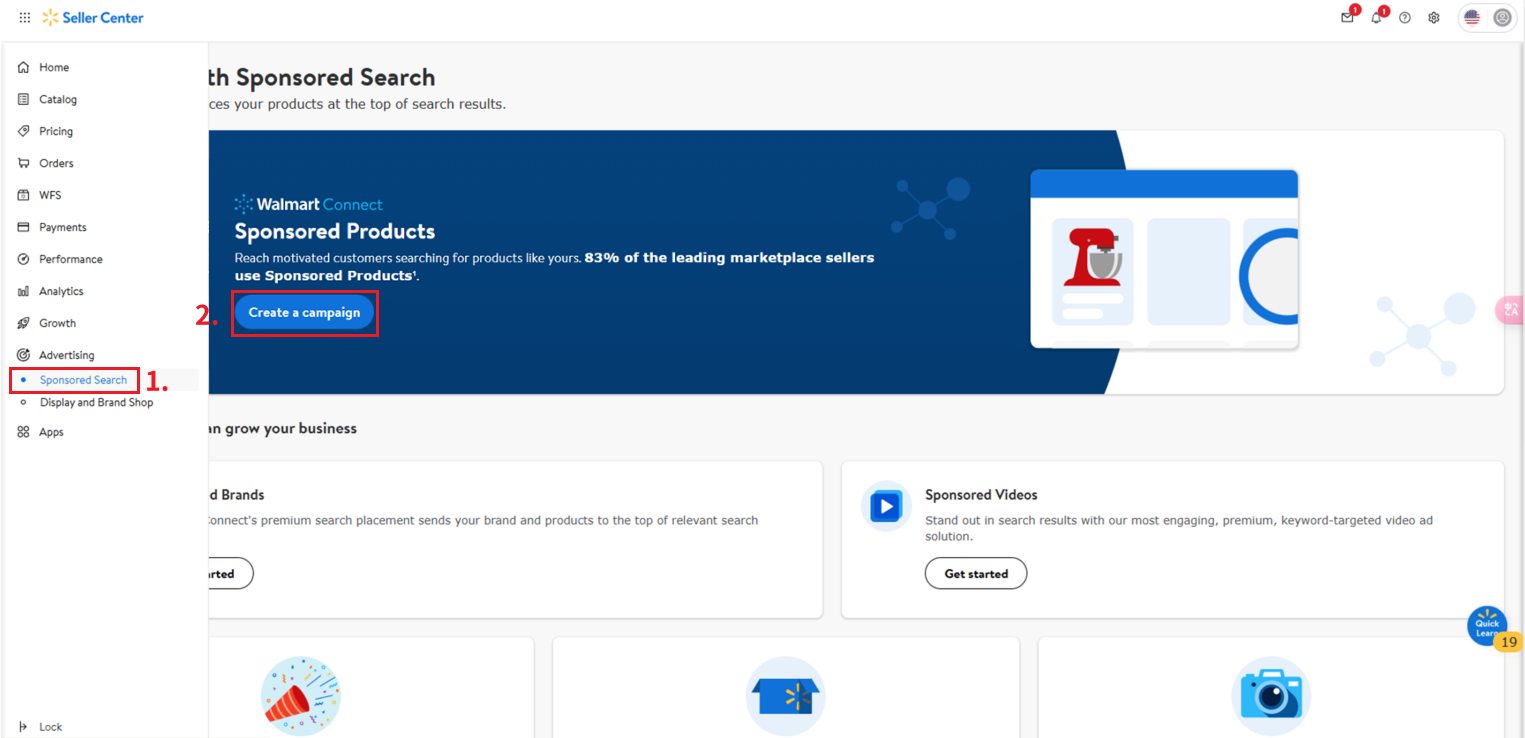Open the notifications bell icon
1525x738 pixels.
tap(1376, 17)
